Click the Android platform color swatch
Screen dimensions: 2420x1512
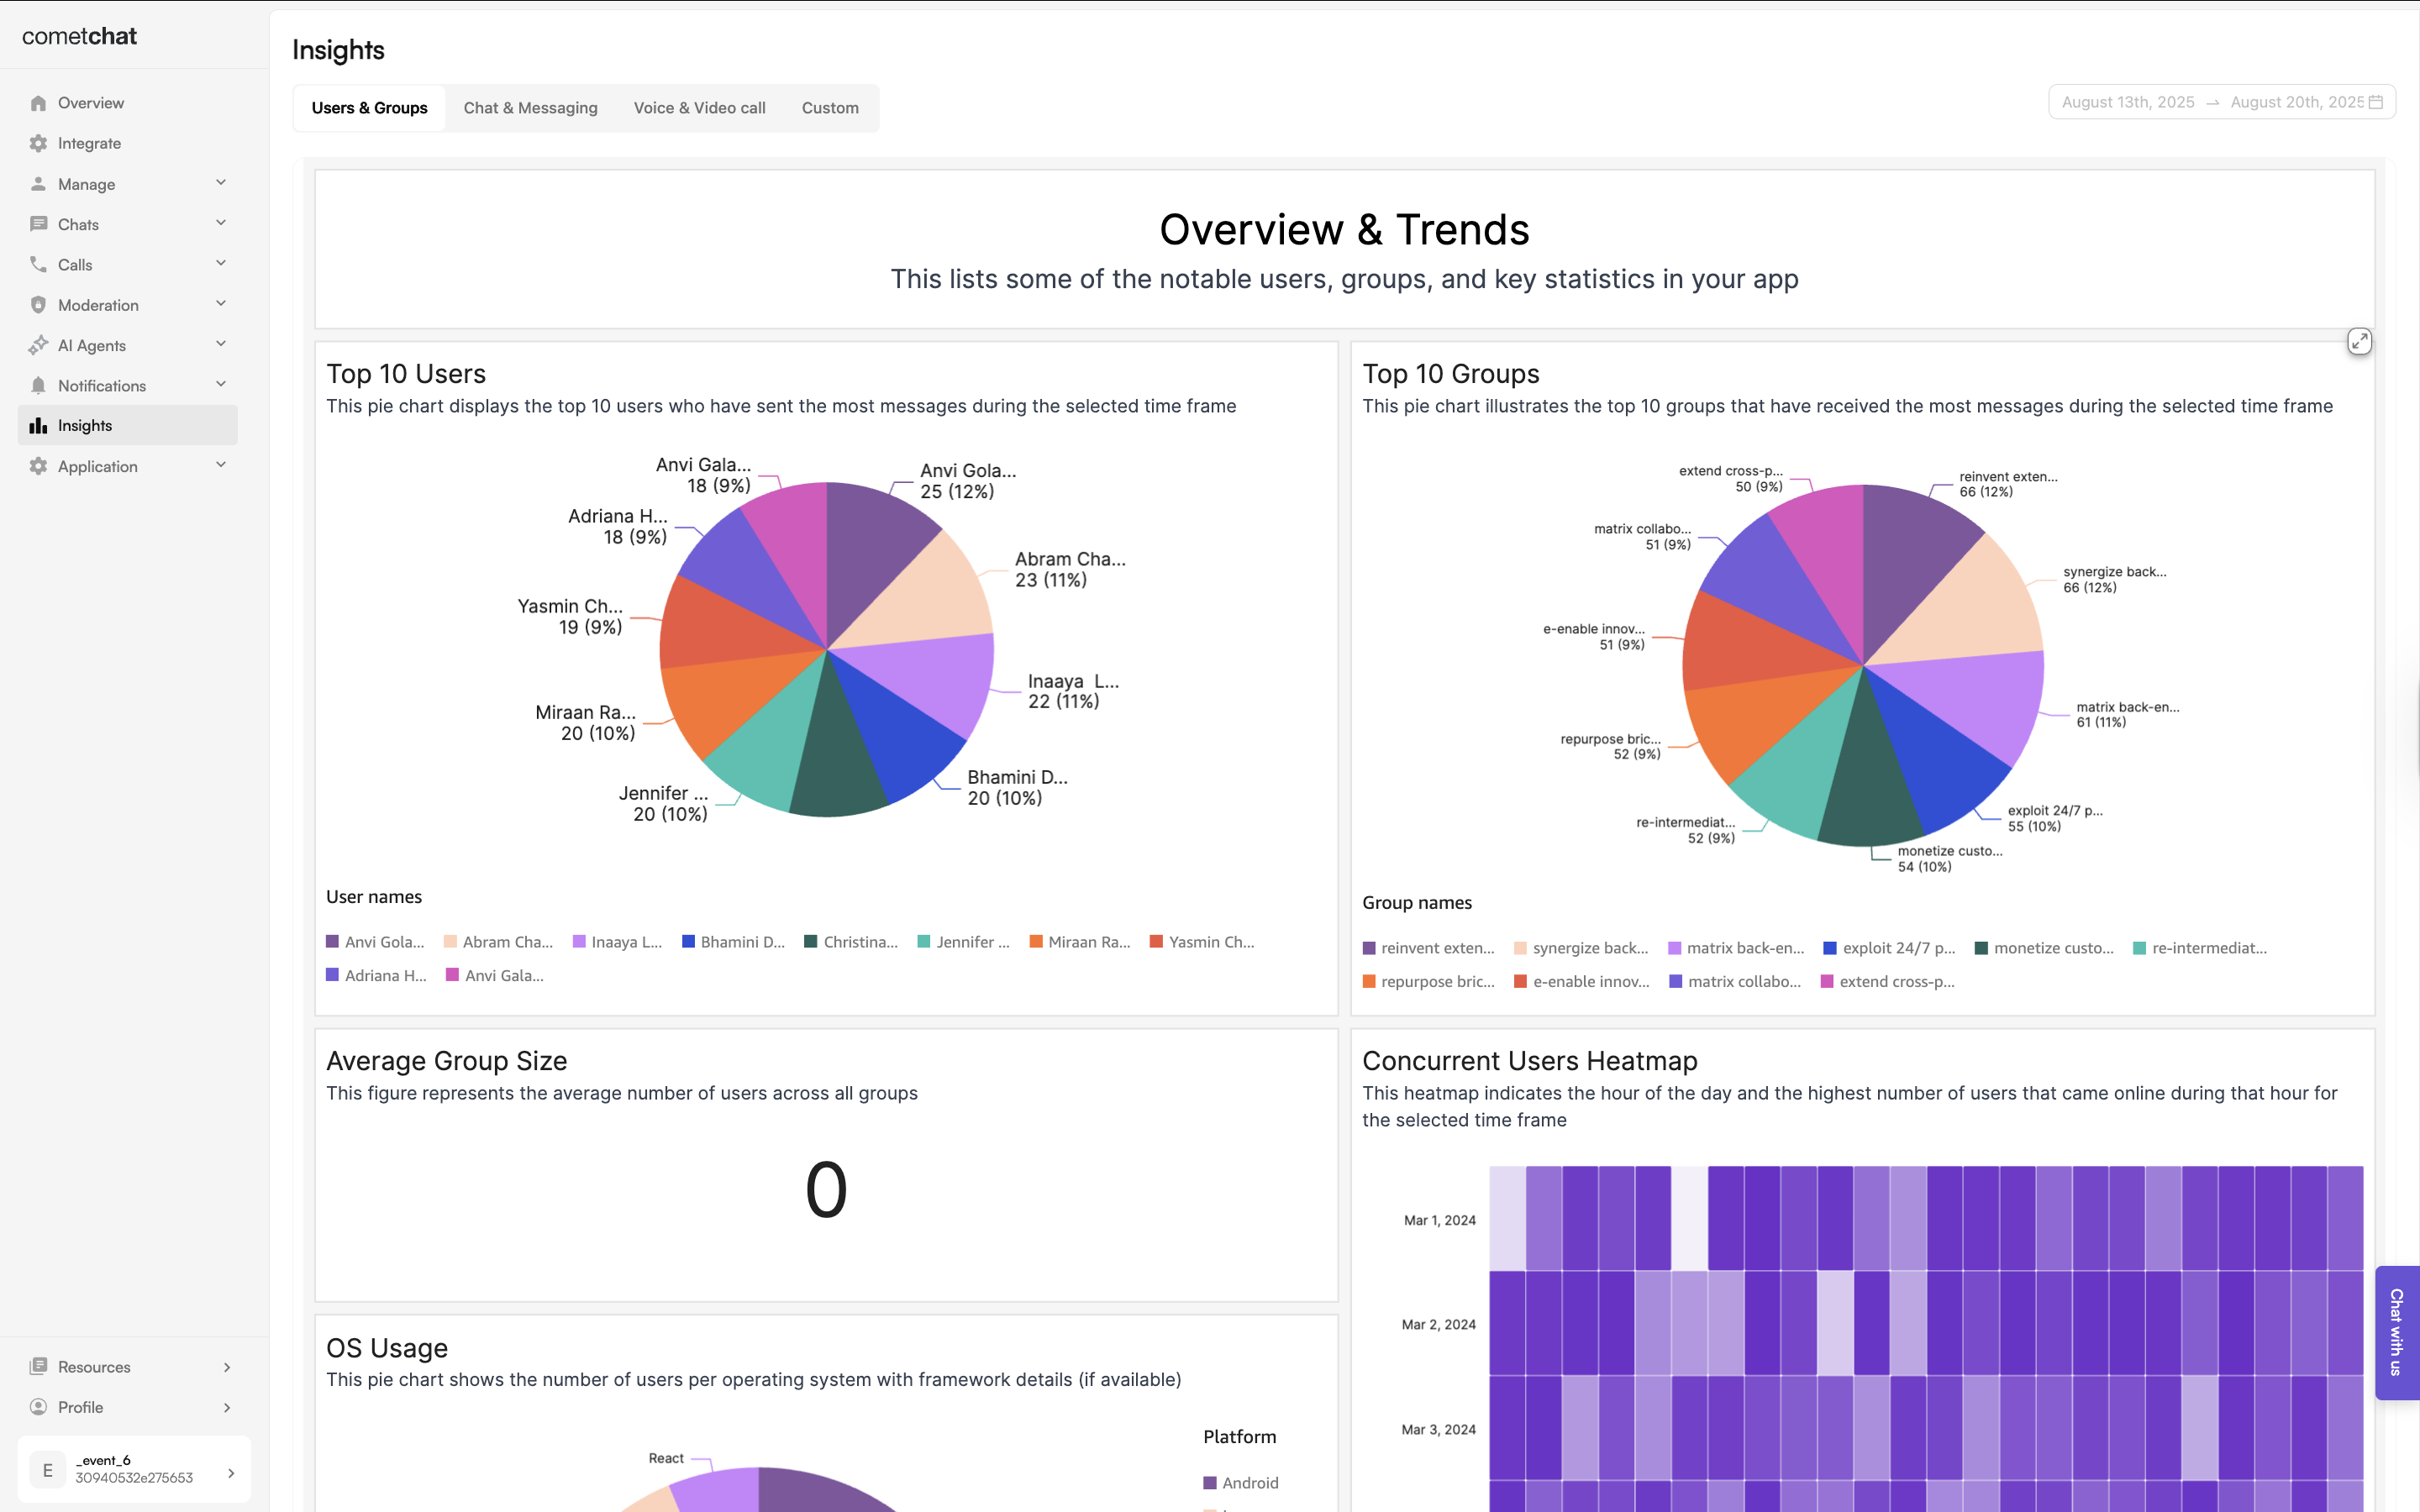(1210, 1483)
